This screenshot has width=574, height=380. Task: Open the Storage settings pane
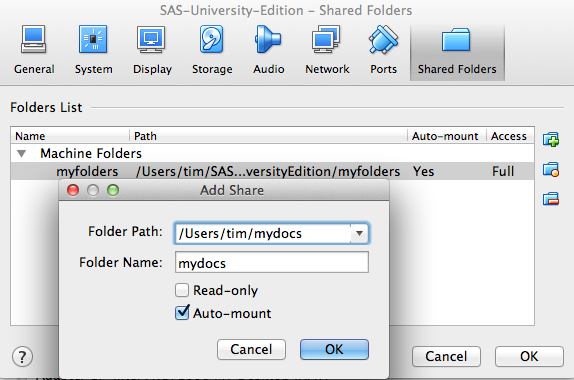tap(212, 50)
